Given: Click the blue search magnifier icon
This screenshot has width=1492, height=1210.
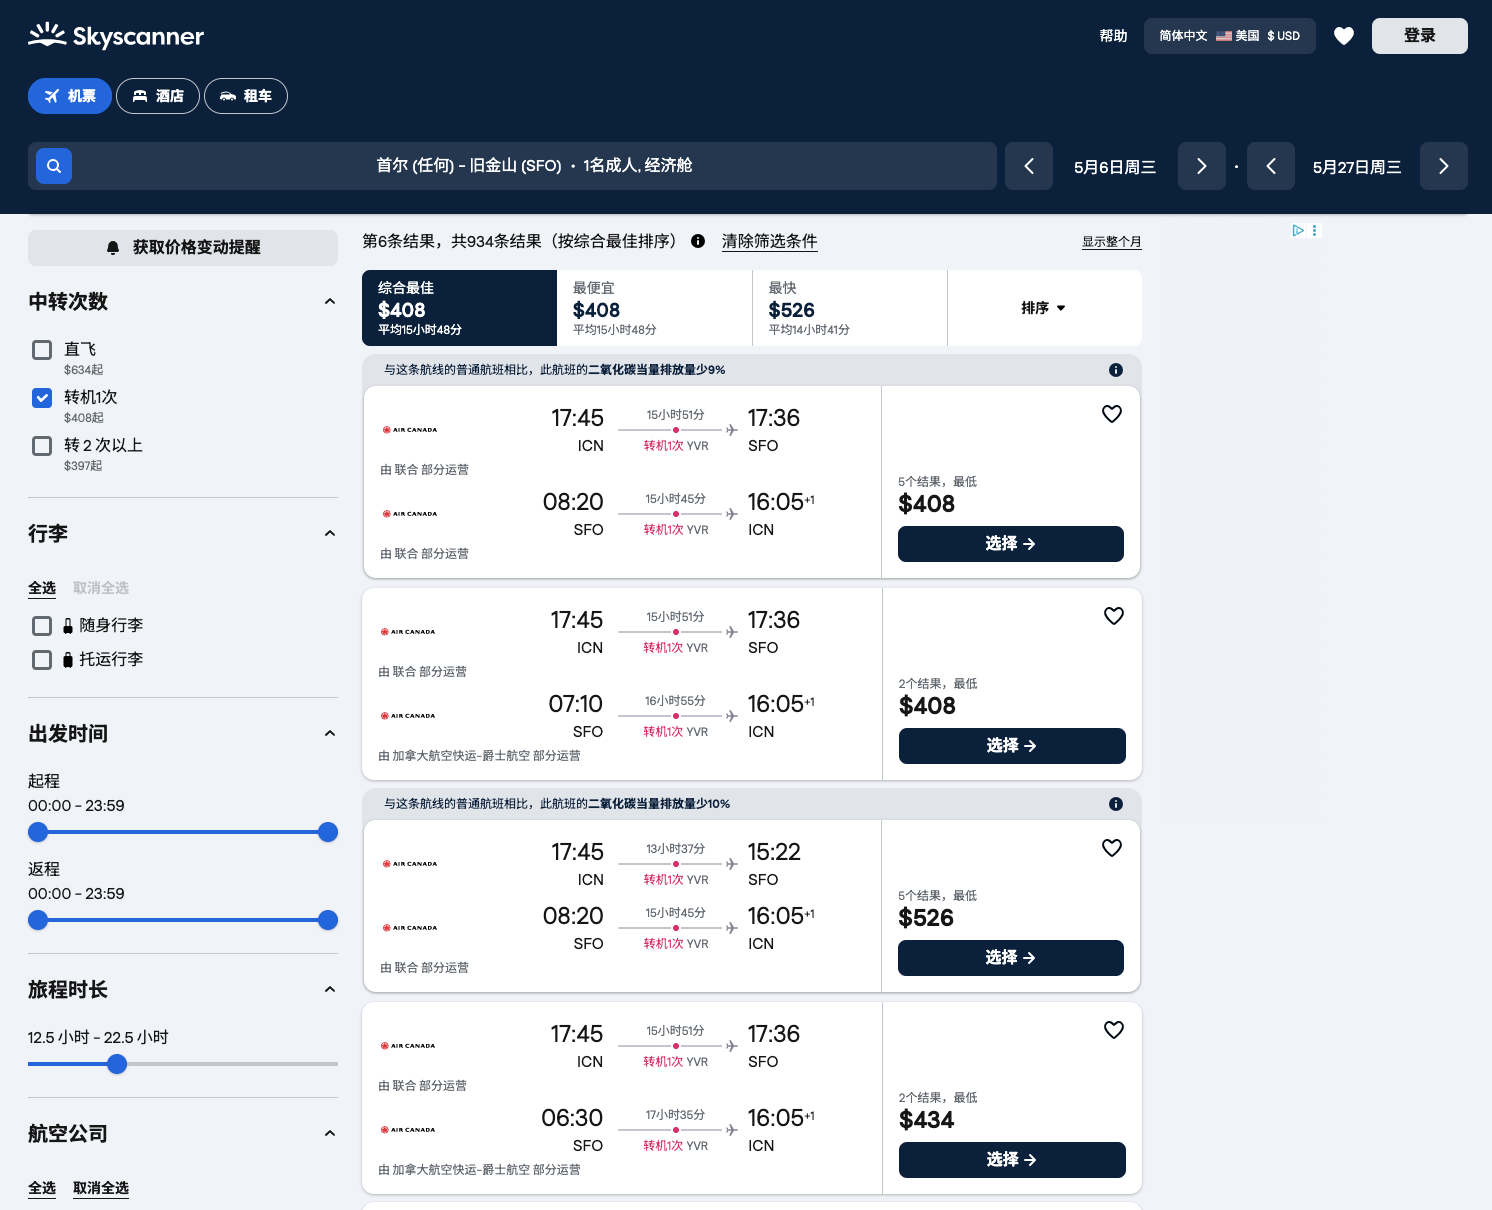Looking at the screenshot, I should tap(54, 166).
